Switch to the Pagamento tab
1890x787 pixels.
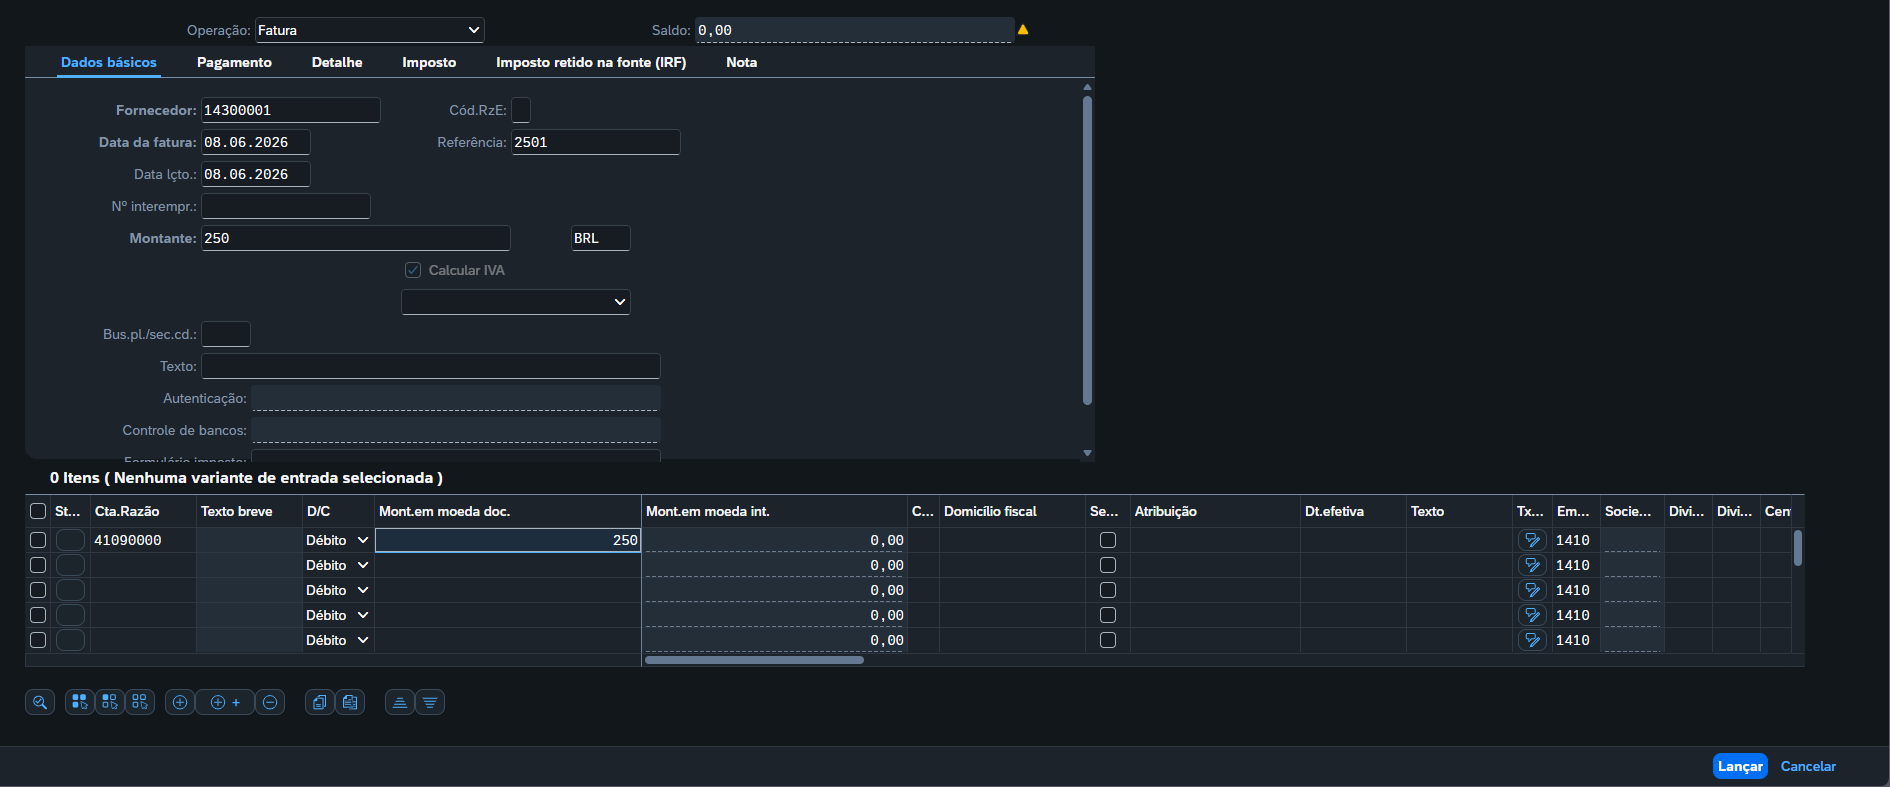[x=234, y=62]
